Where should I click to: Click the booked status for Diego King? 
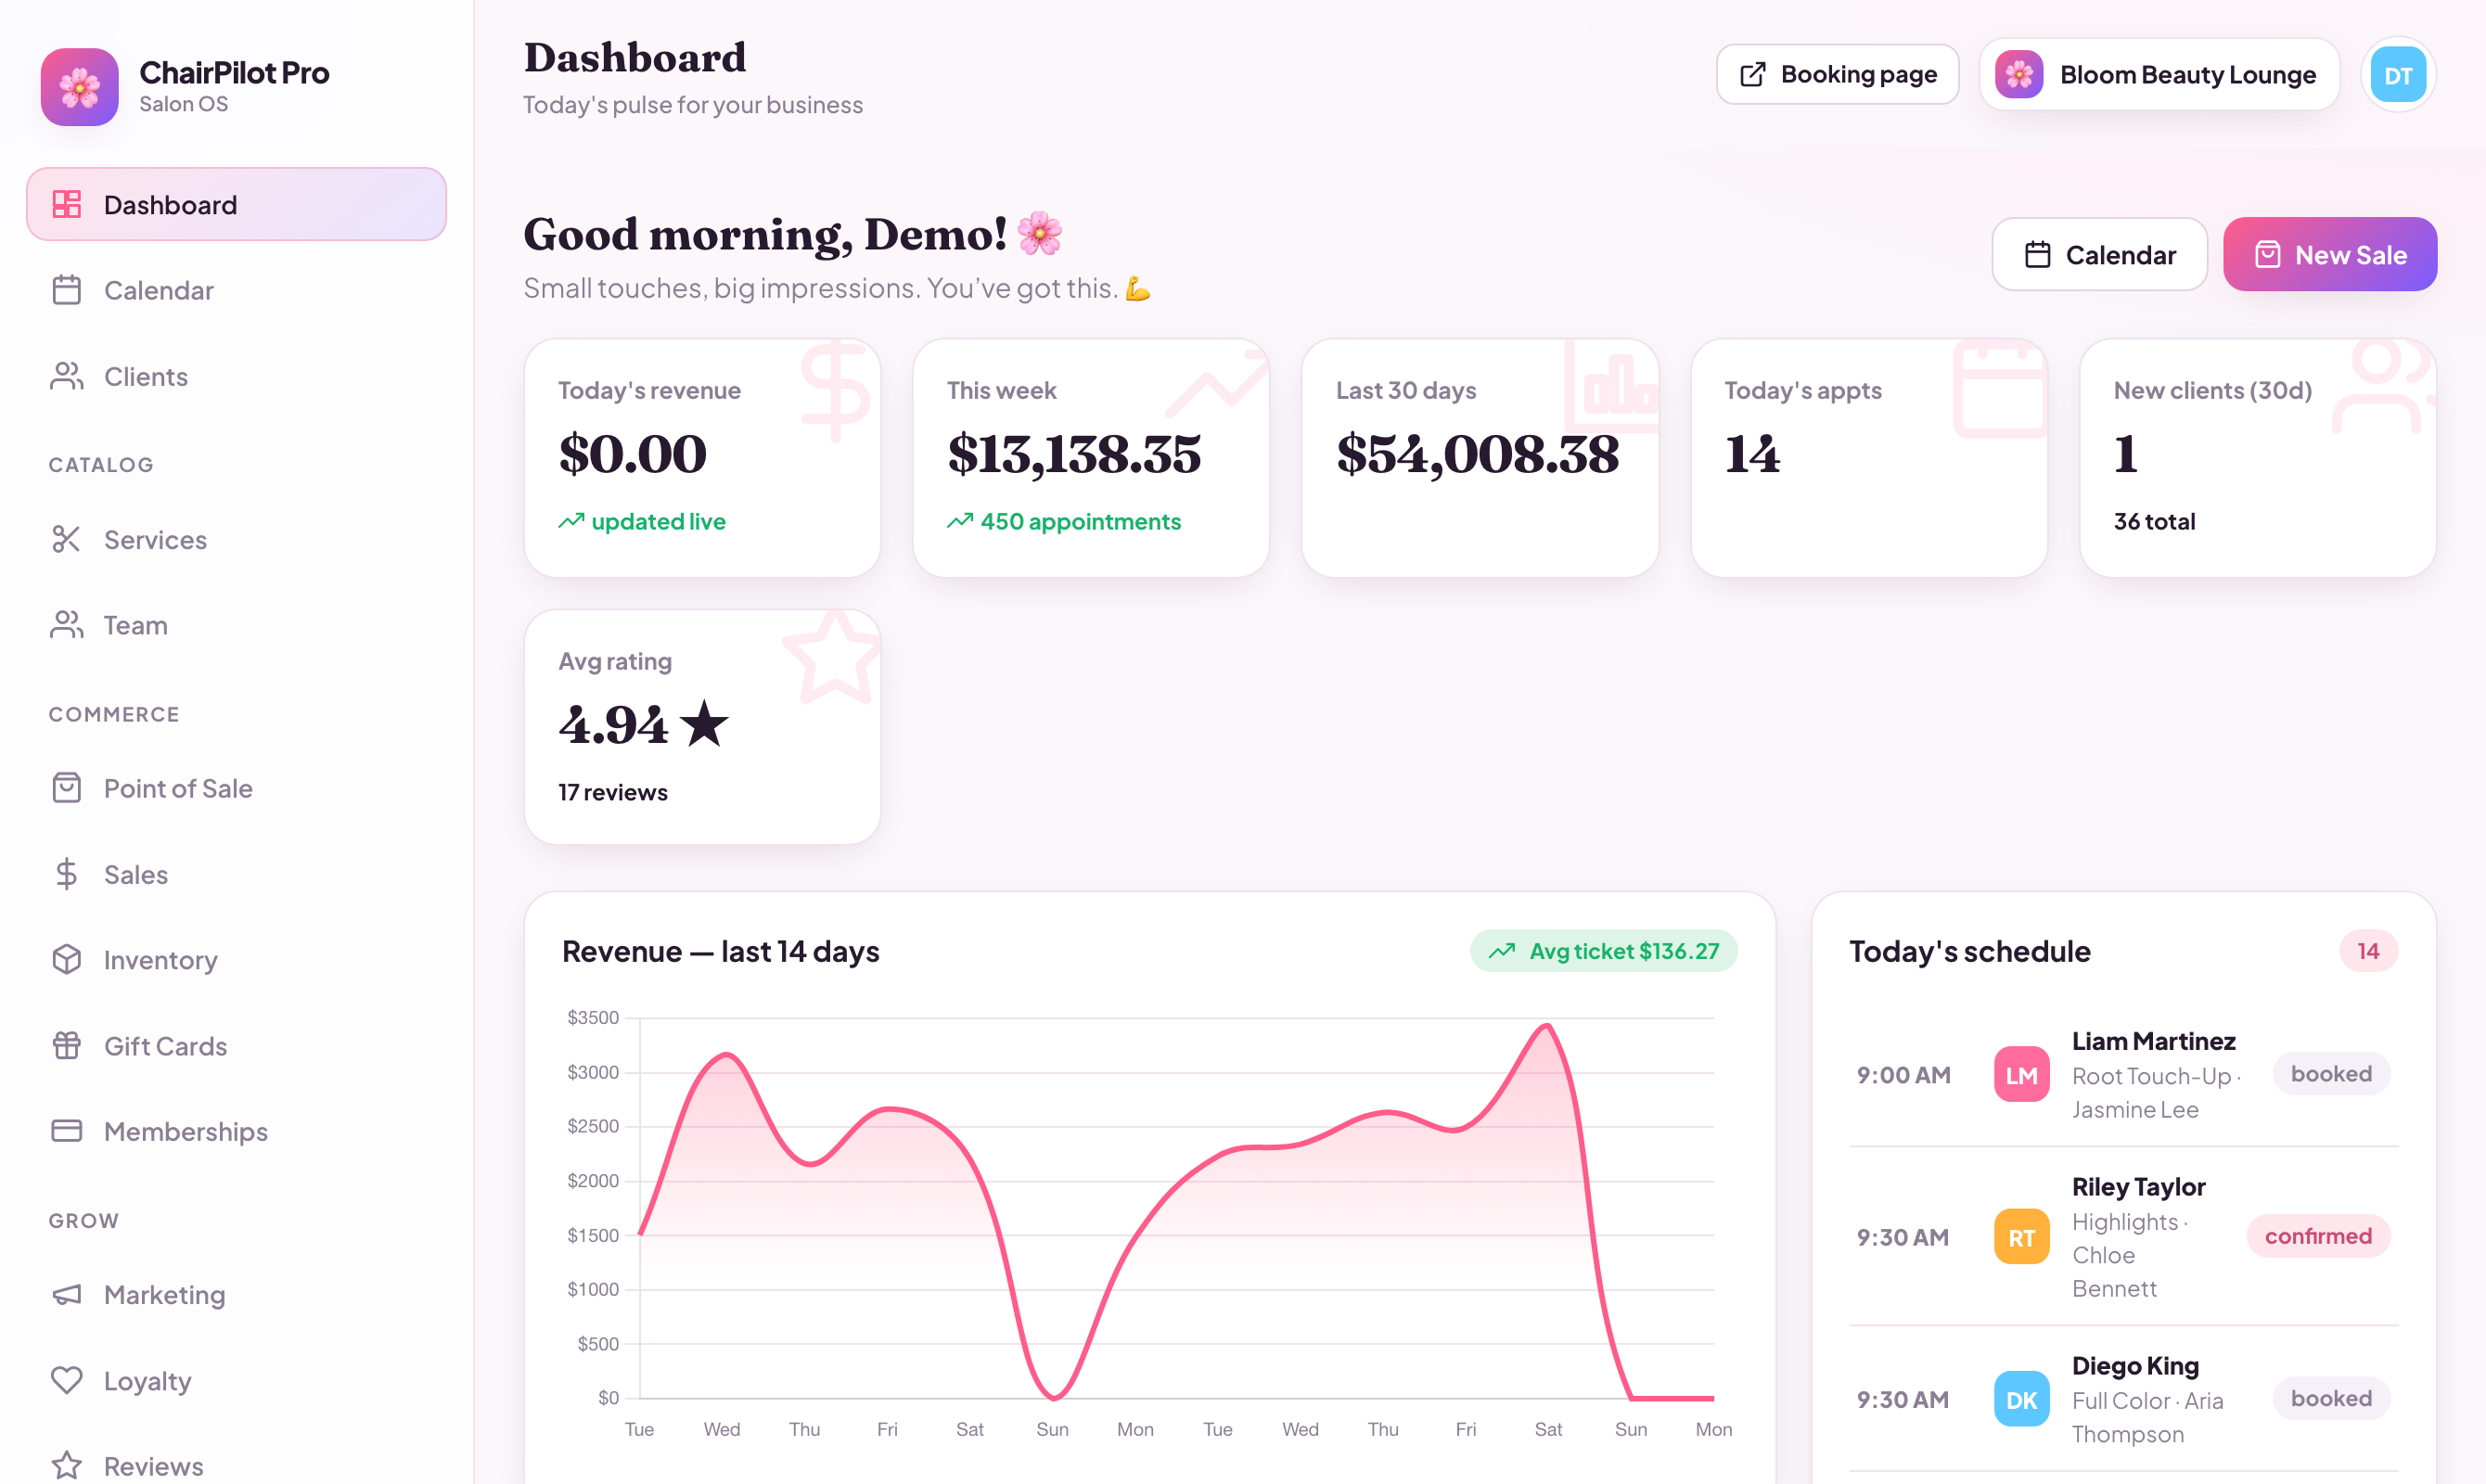2331,1398
